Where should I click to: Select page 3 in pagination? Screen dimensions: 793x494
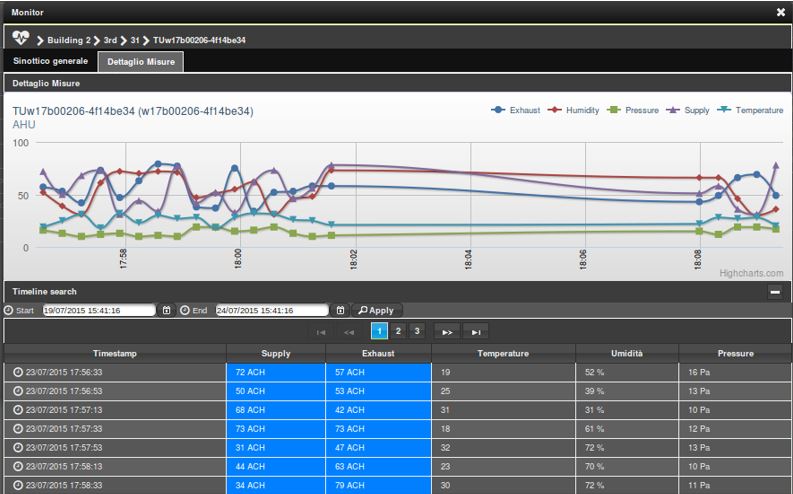tap(417, 331)
